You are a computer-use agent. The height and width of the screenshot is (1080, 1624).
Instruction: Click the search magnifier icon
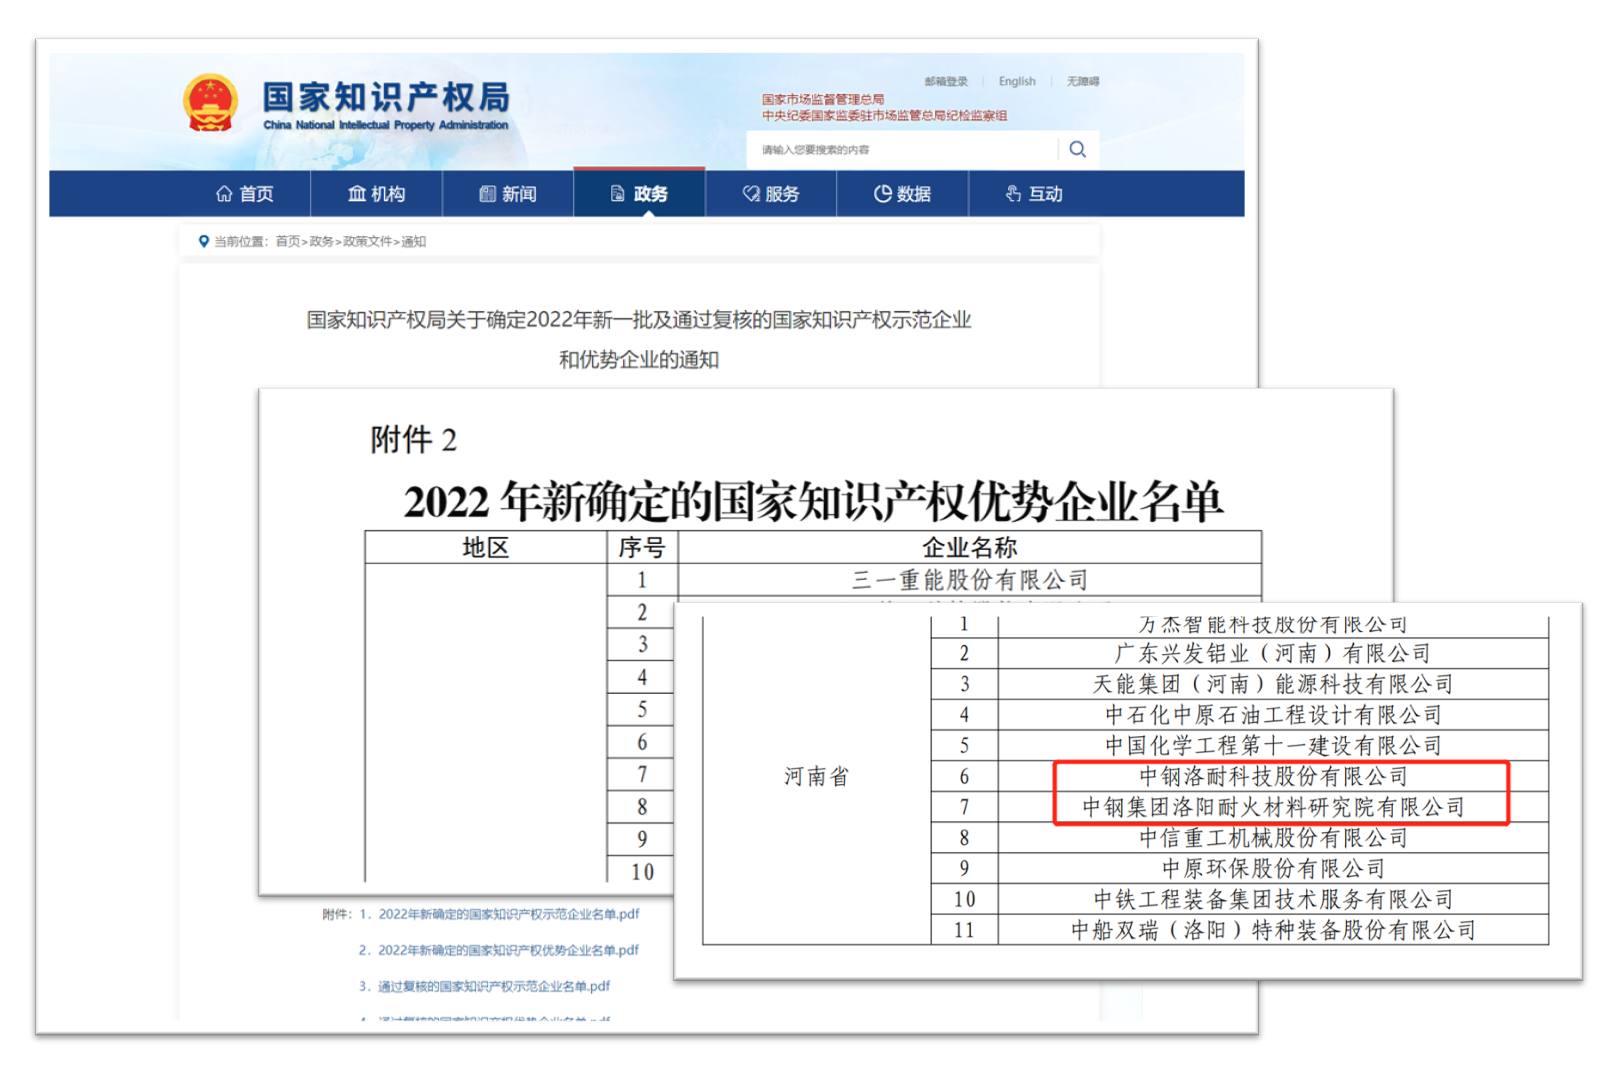click(x=1077, y=149)
